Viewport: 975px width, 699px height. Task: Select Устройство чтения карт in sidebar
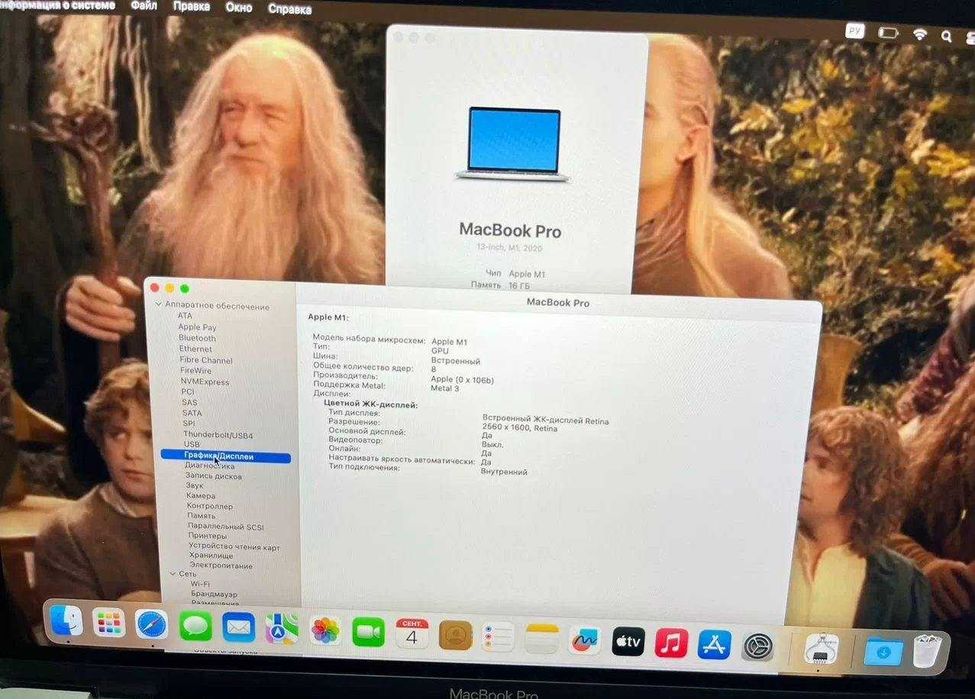pyautogui.click(x=234, y=546)
